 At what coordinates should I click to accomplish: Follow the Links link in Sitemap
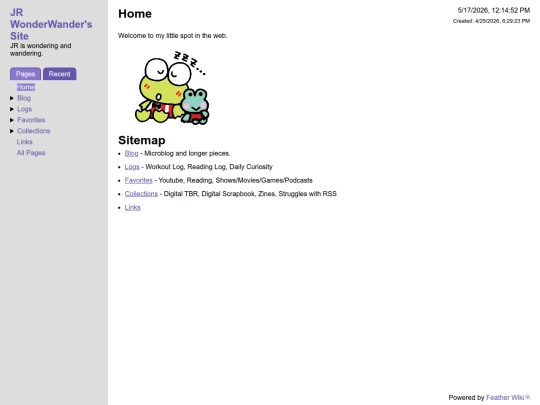(133, 207)
